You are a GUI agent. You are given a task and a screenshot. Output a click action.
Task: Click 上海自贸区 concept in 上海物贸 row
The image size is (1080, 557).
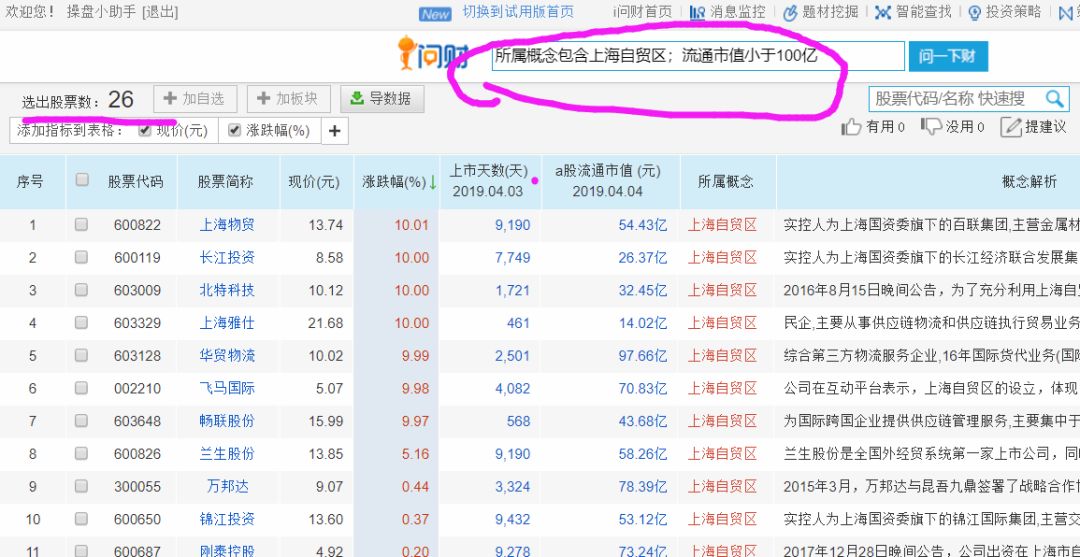click(723, 224)
